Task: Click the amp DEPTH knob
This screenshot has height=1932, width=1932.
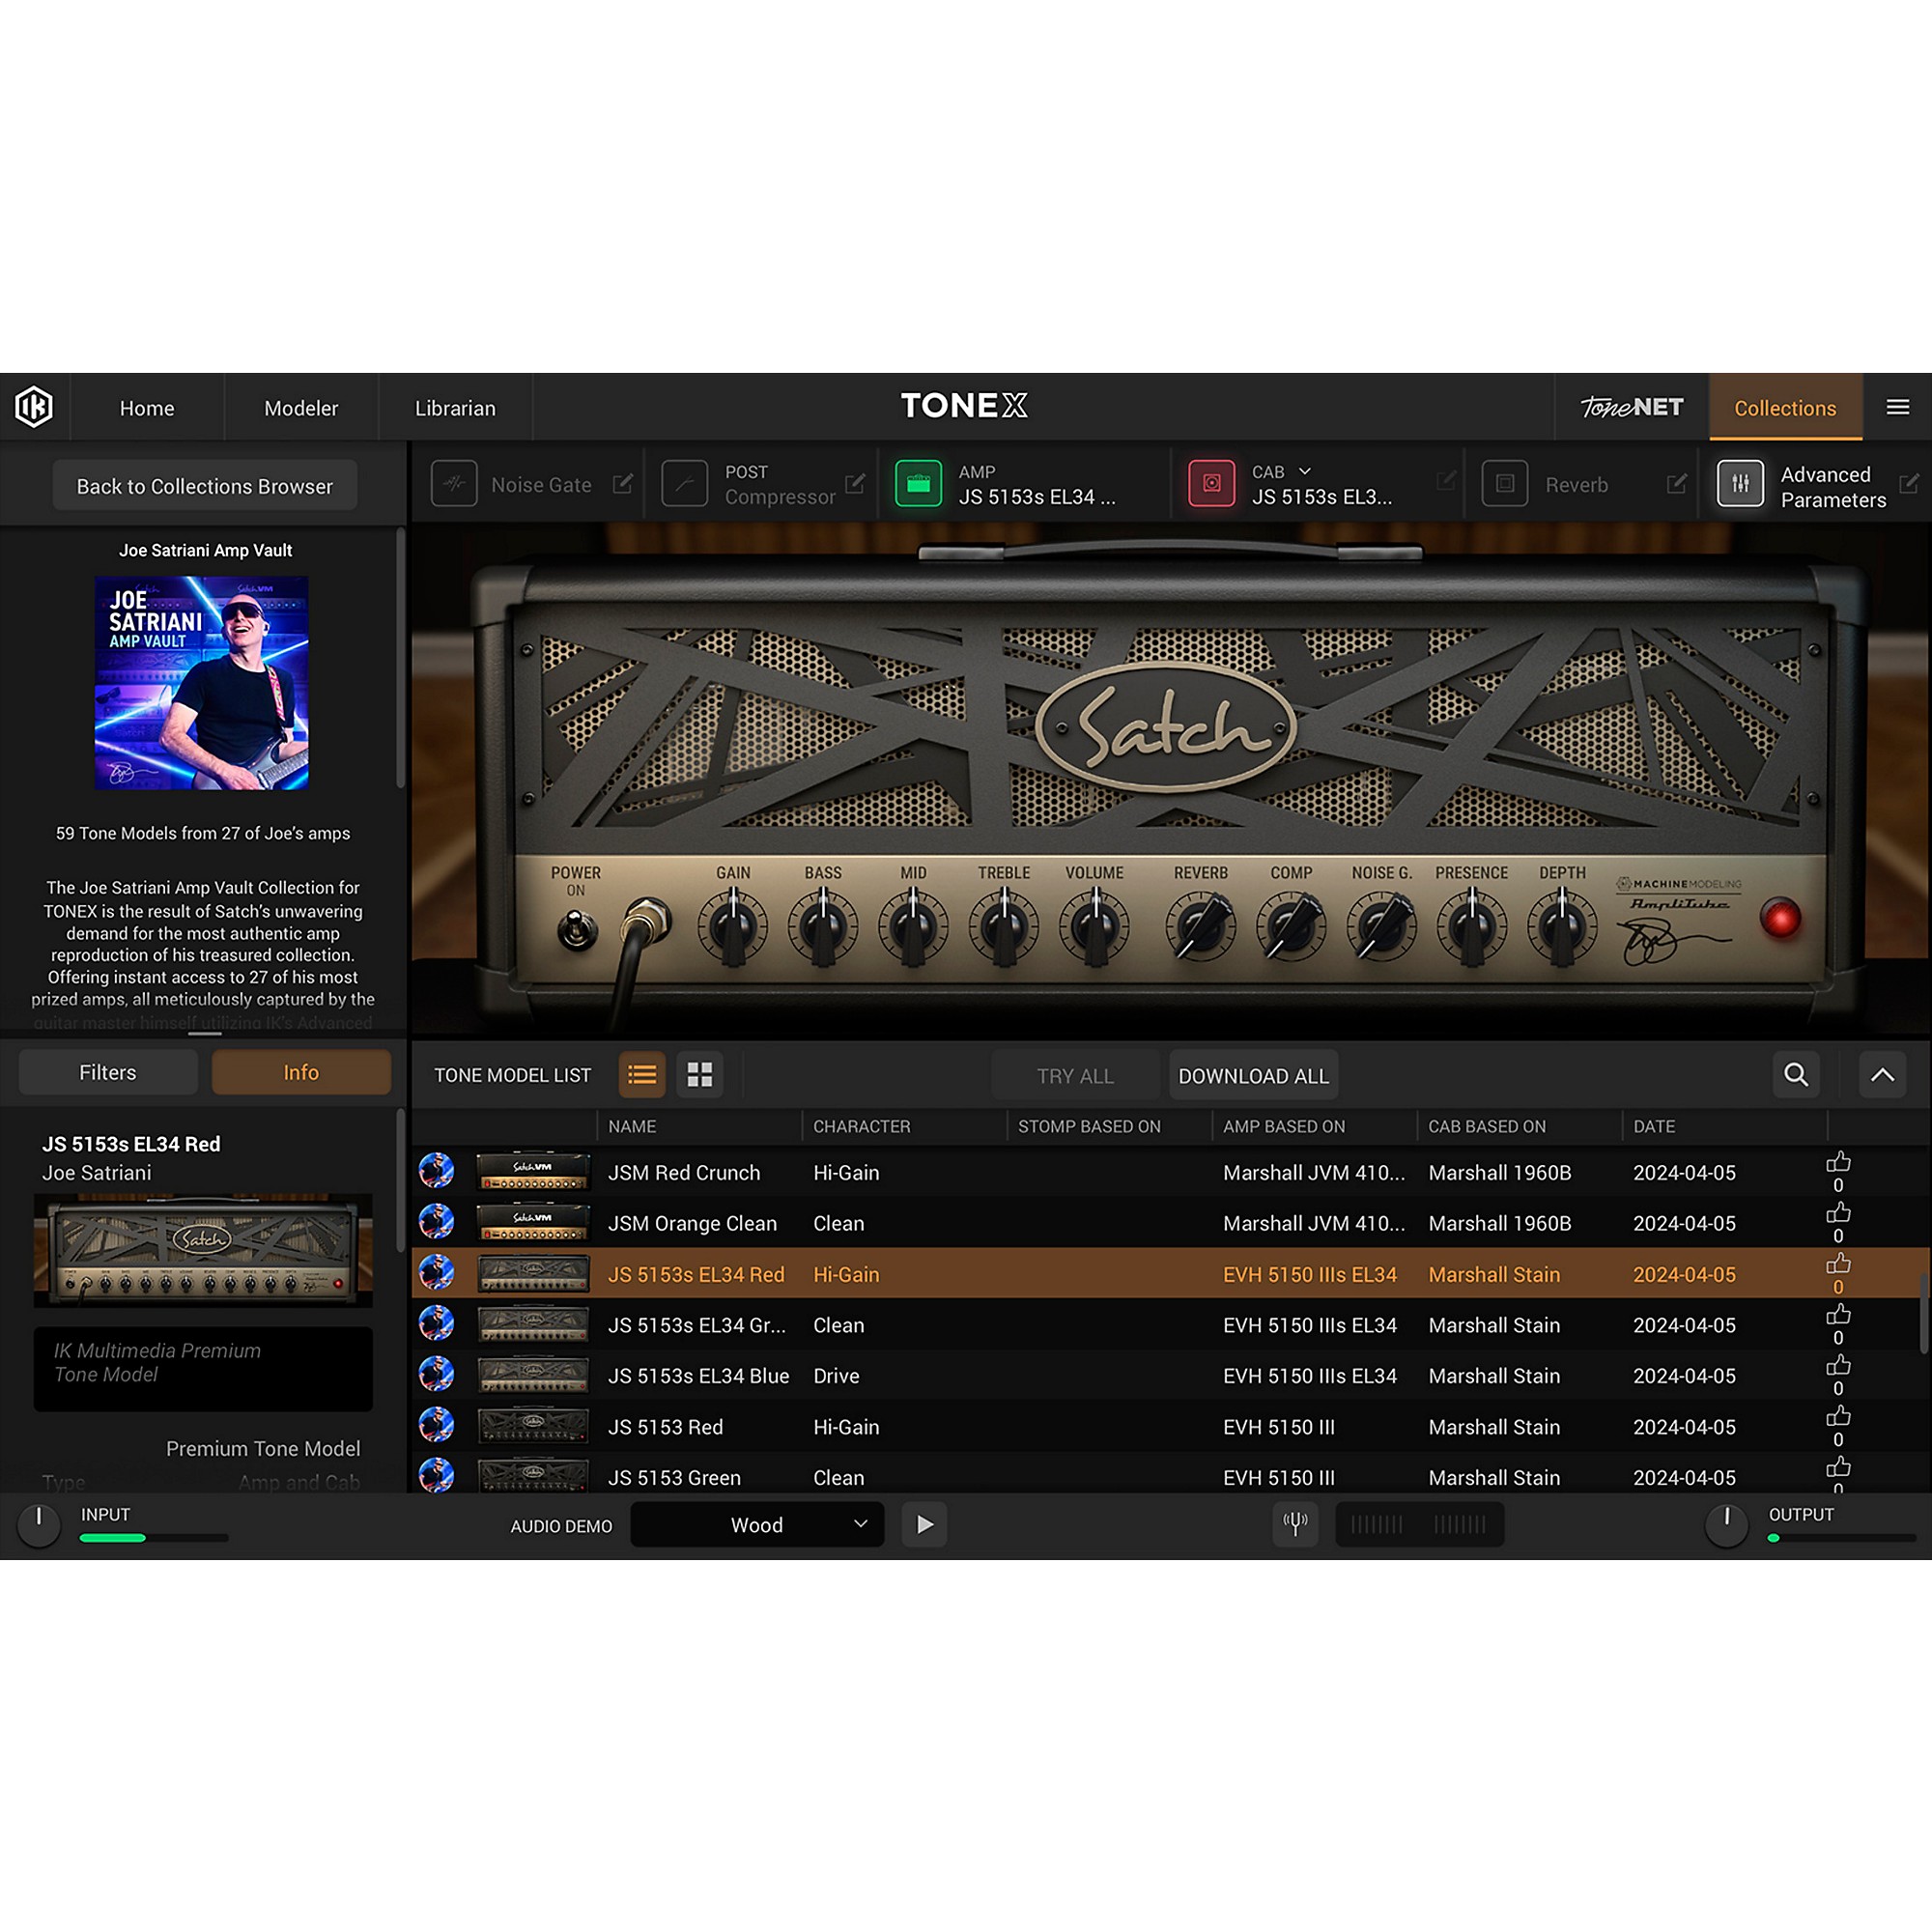Action: click(1562, 925)
